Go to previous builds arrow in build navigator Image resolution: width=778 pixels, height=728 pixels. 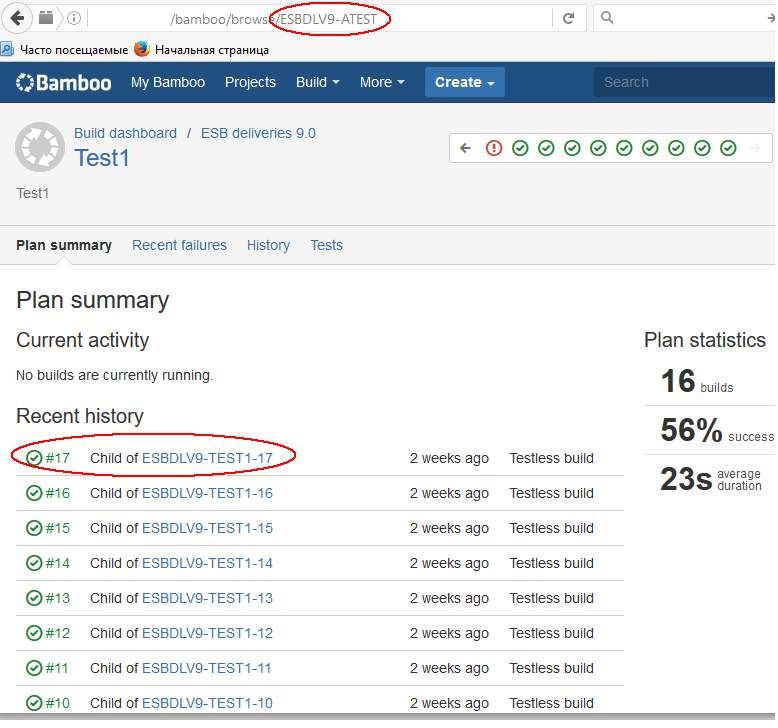pos(465,148)
